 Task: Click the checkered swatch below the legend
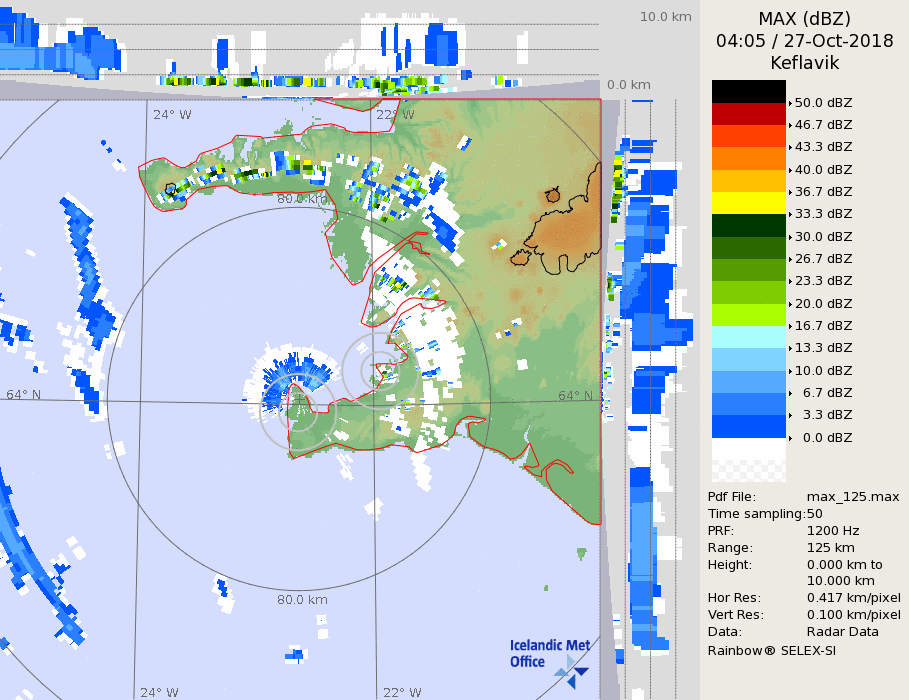tap(748, 461)
